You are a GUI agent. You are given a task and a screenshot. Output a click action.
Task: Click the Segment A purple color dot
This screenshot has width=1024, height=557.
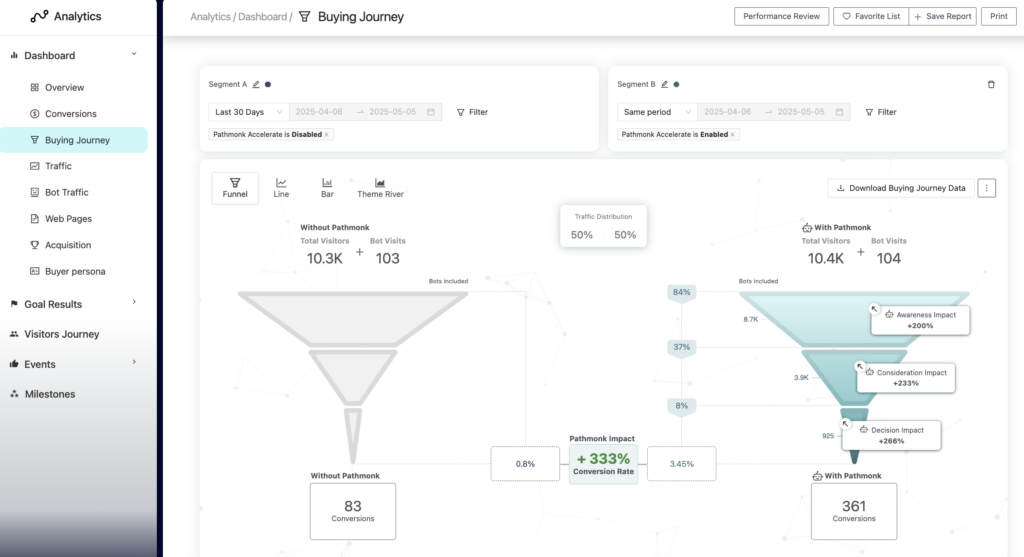point(268,85)
